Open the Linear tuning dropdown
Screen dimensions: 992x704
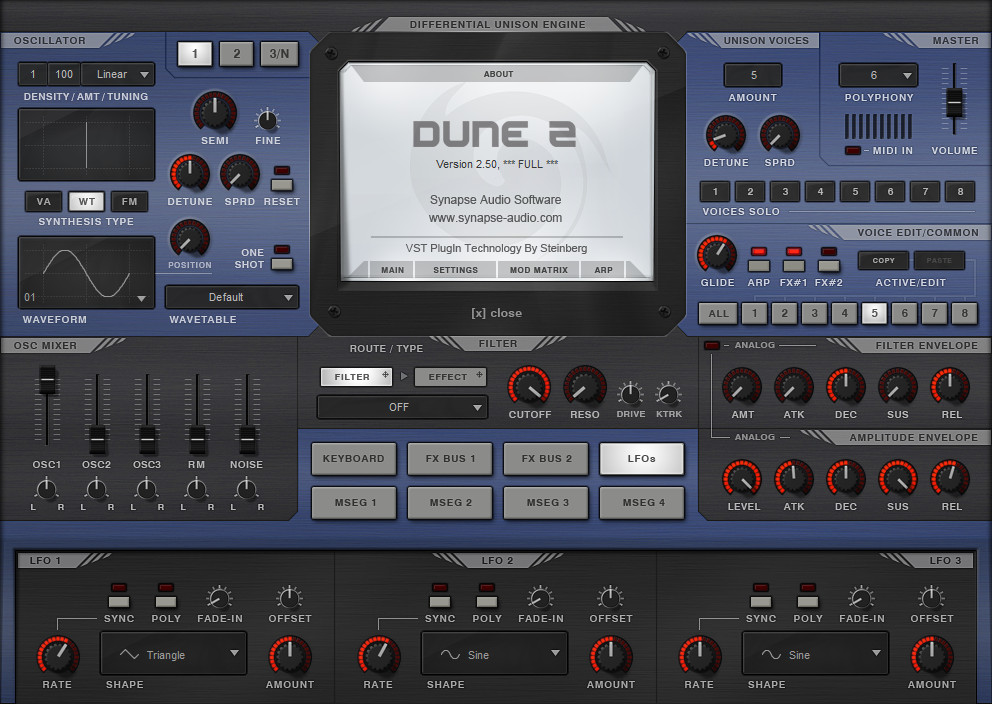(x=118, y=75)
